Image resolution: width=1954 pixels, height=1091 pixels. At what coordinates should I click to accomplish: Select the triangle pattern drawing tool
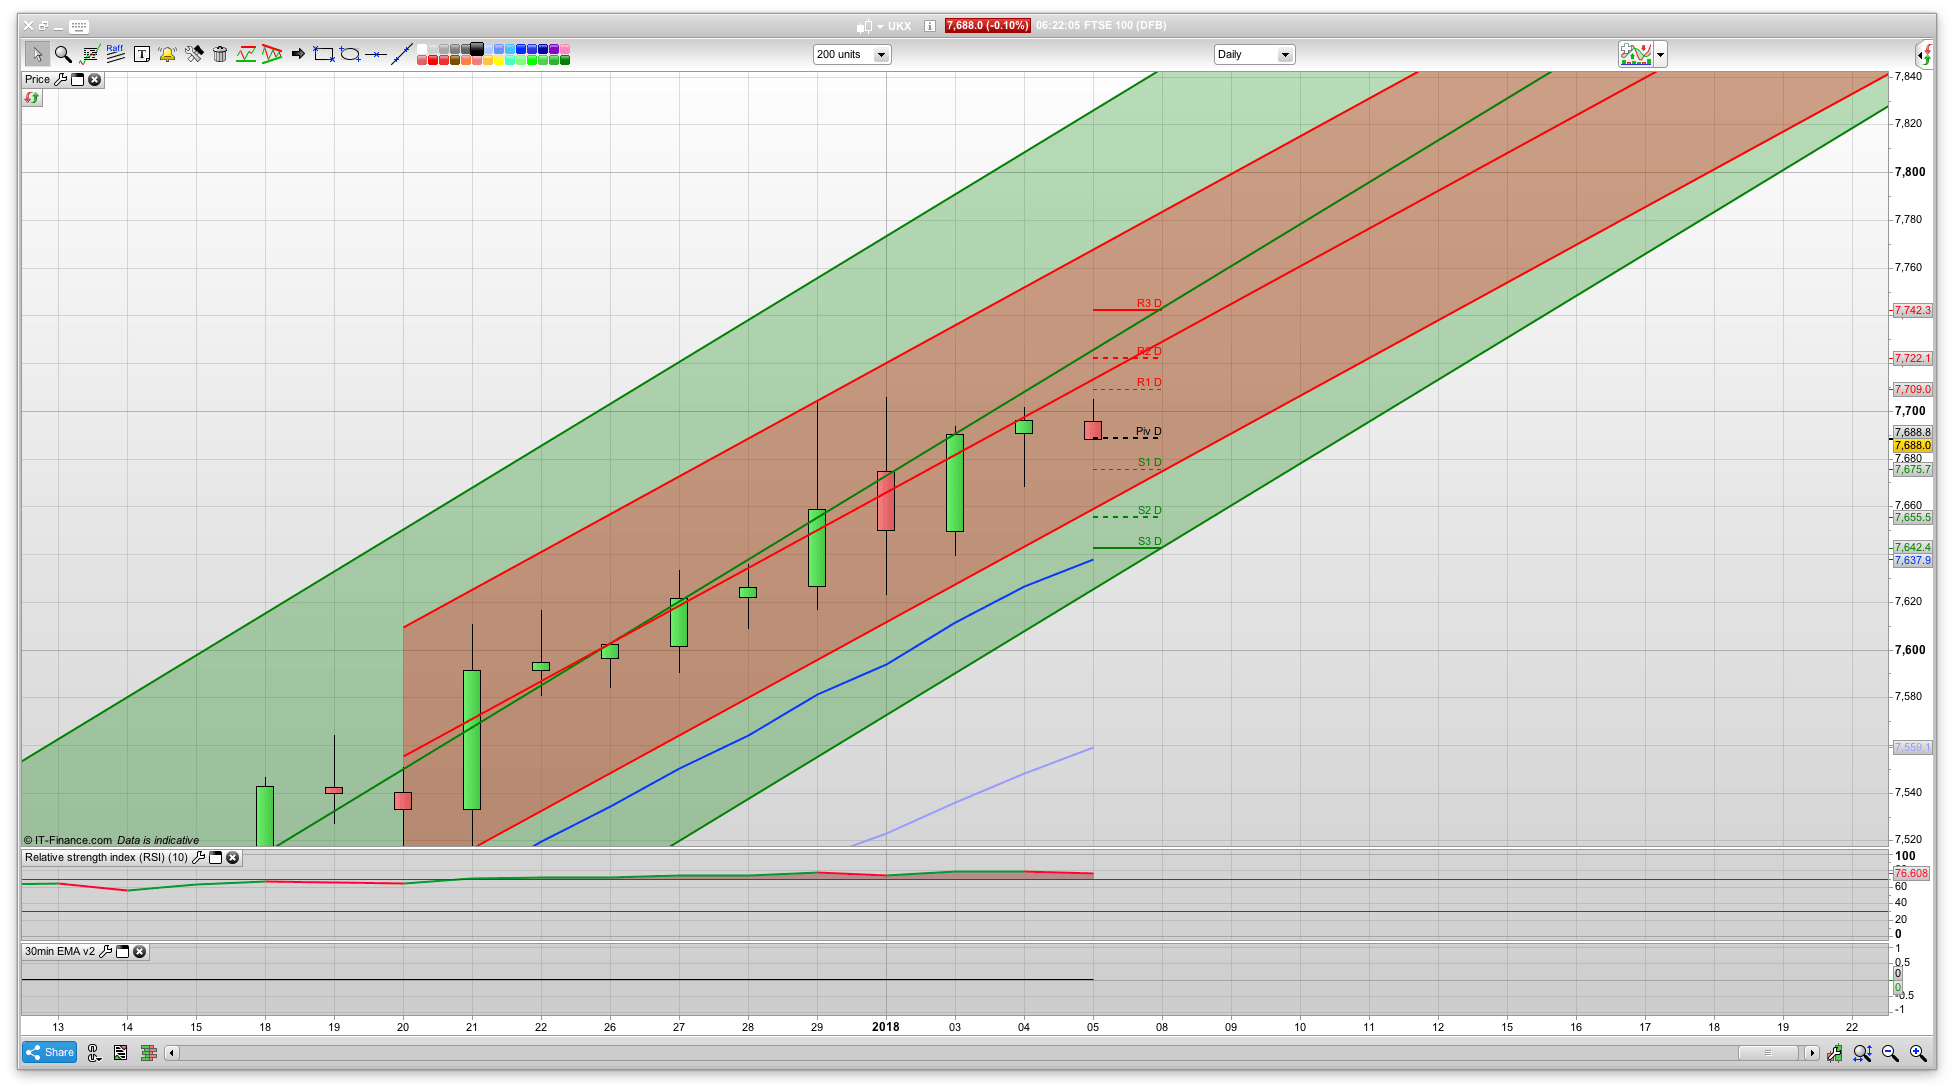272,54
